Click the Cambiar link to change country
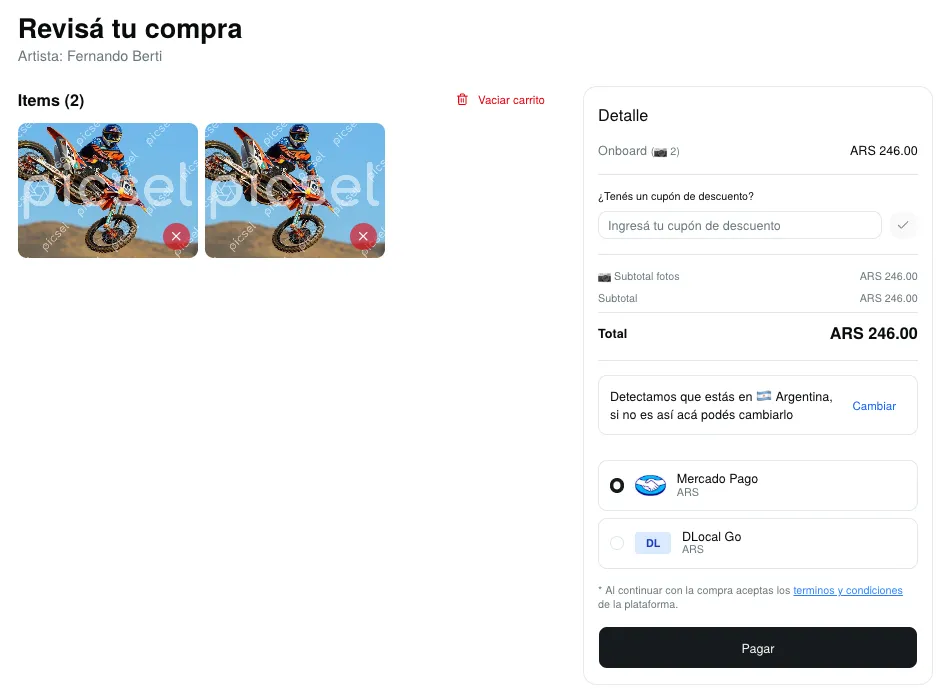 click(874, 406)
